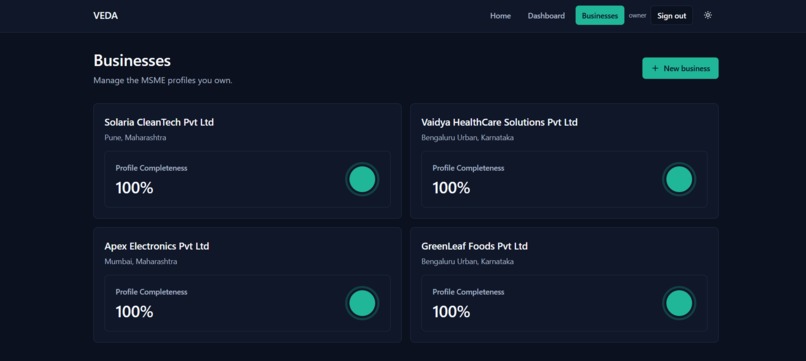Sign out of the account
The height and width of the screenshot is (361, 806).
[671, 15]
